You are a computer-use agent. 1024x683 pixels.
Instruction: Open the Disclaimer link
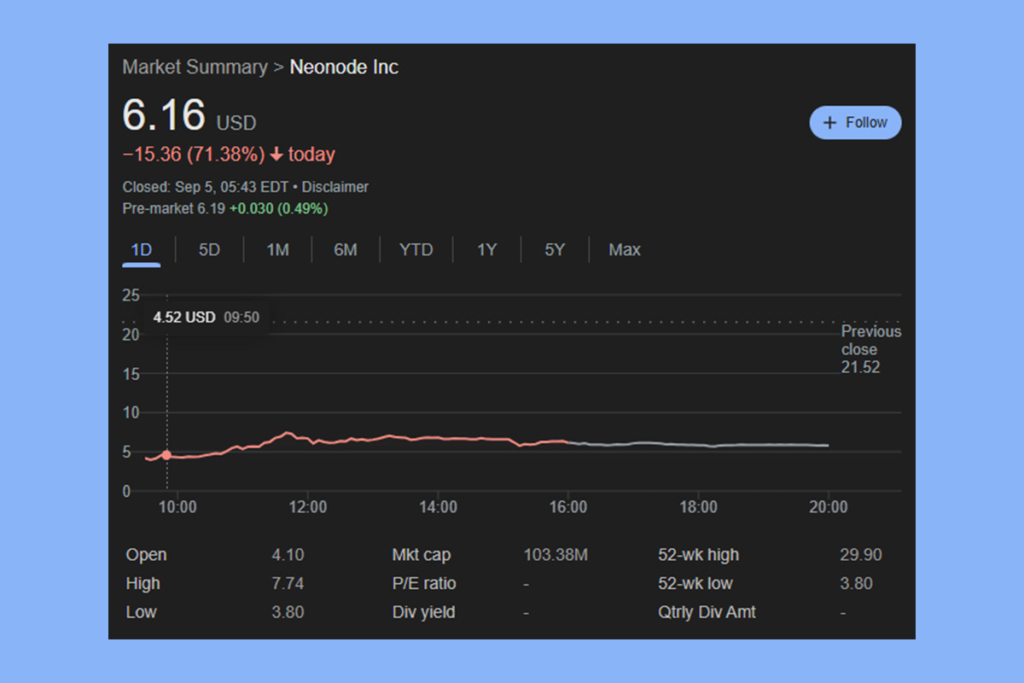point(335,187)
